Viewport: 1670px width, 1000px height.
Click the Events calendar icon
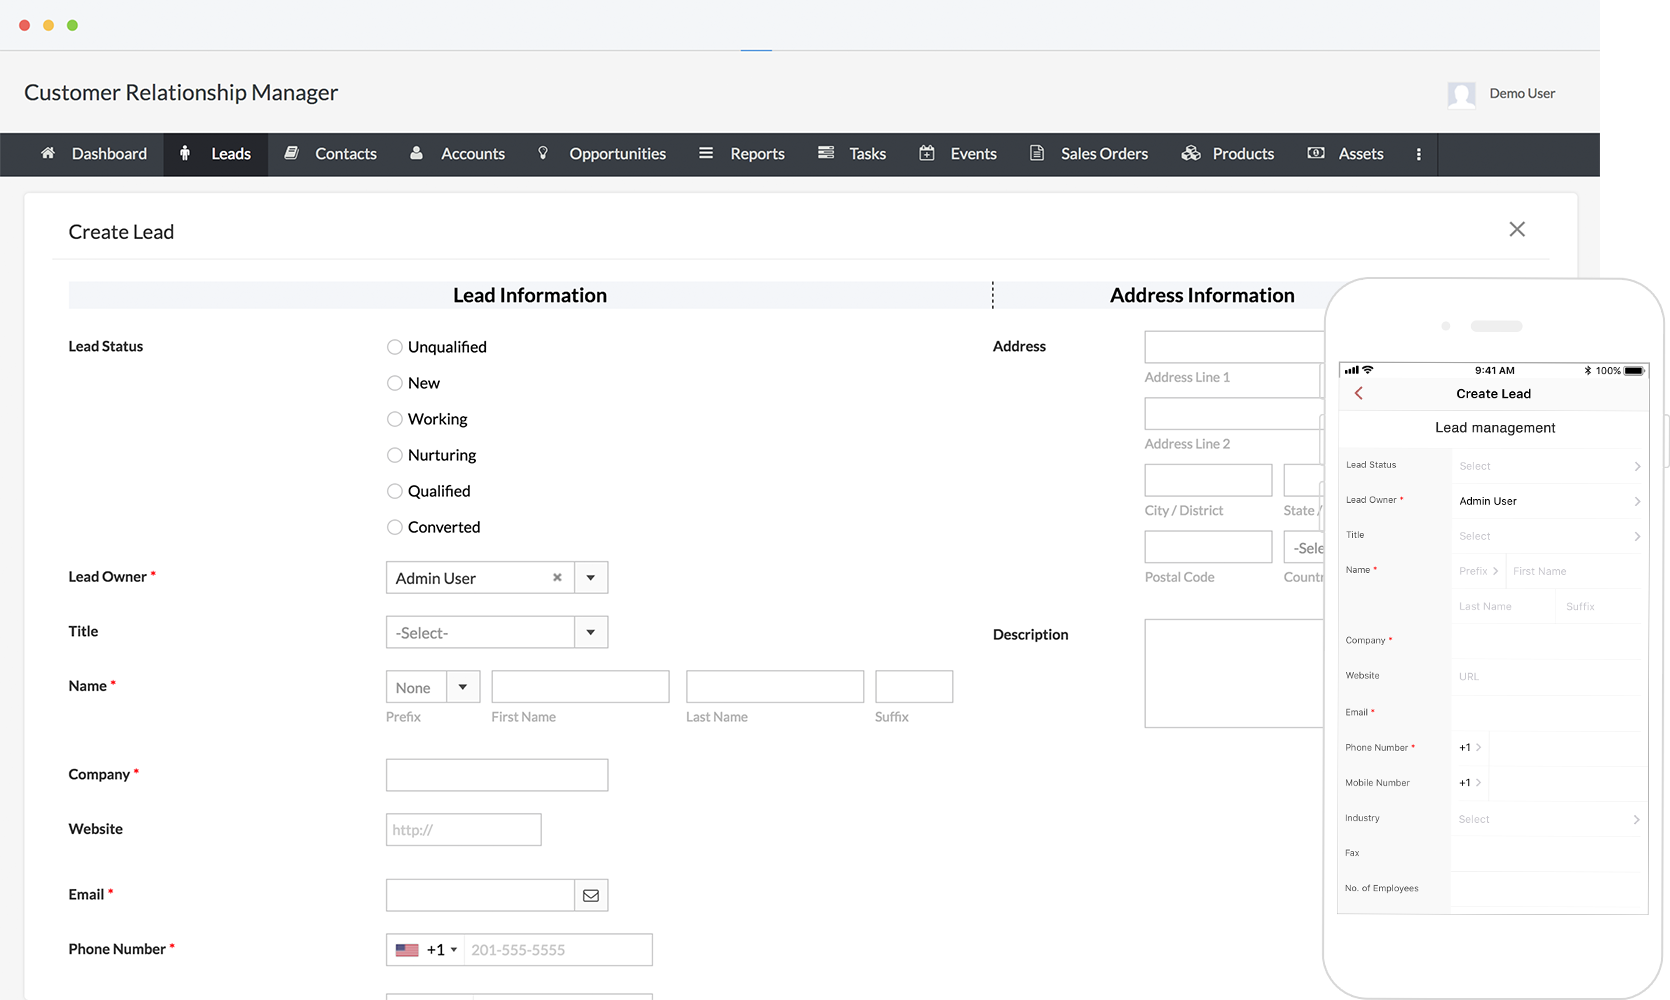927,153
